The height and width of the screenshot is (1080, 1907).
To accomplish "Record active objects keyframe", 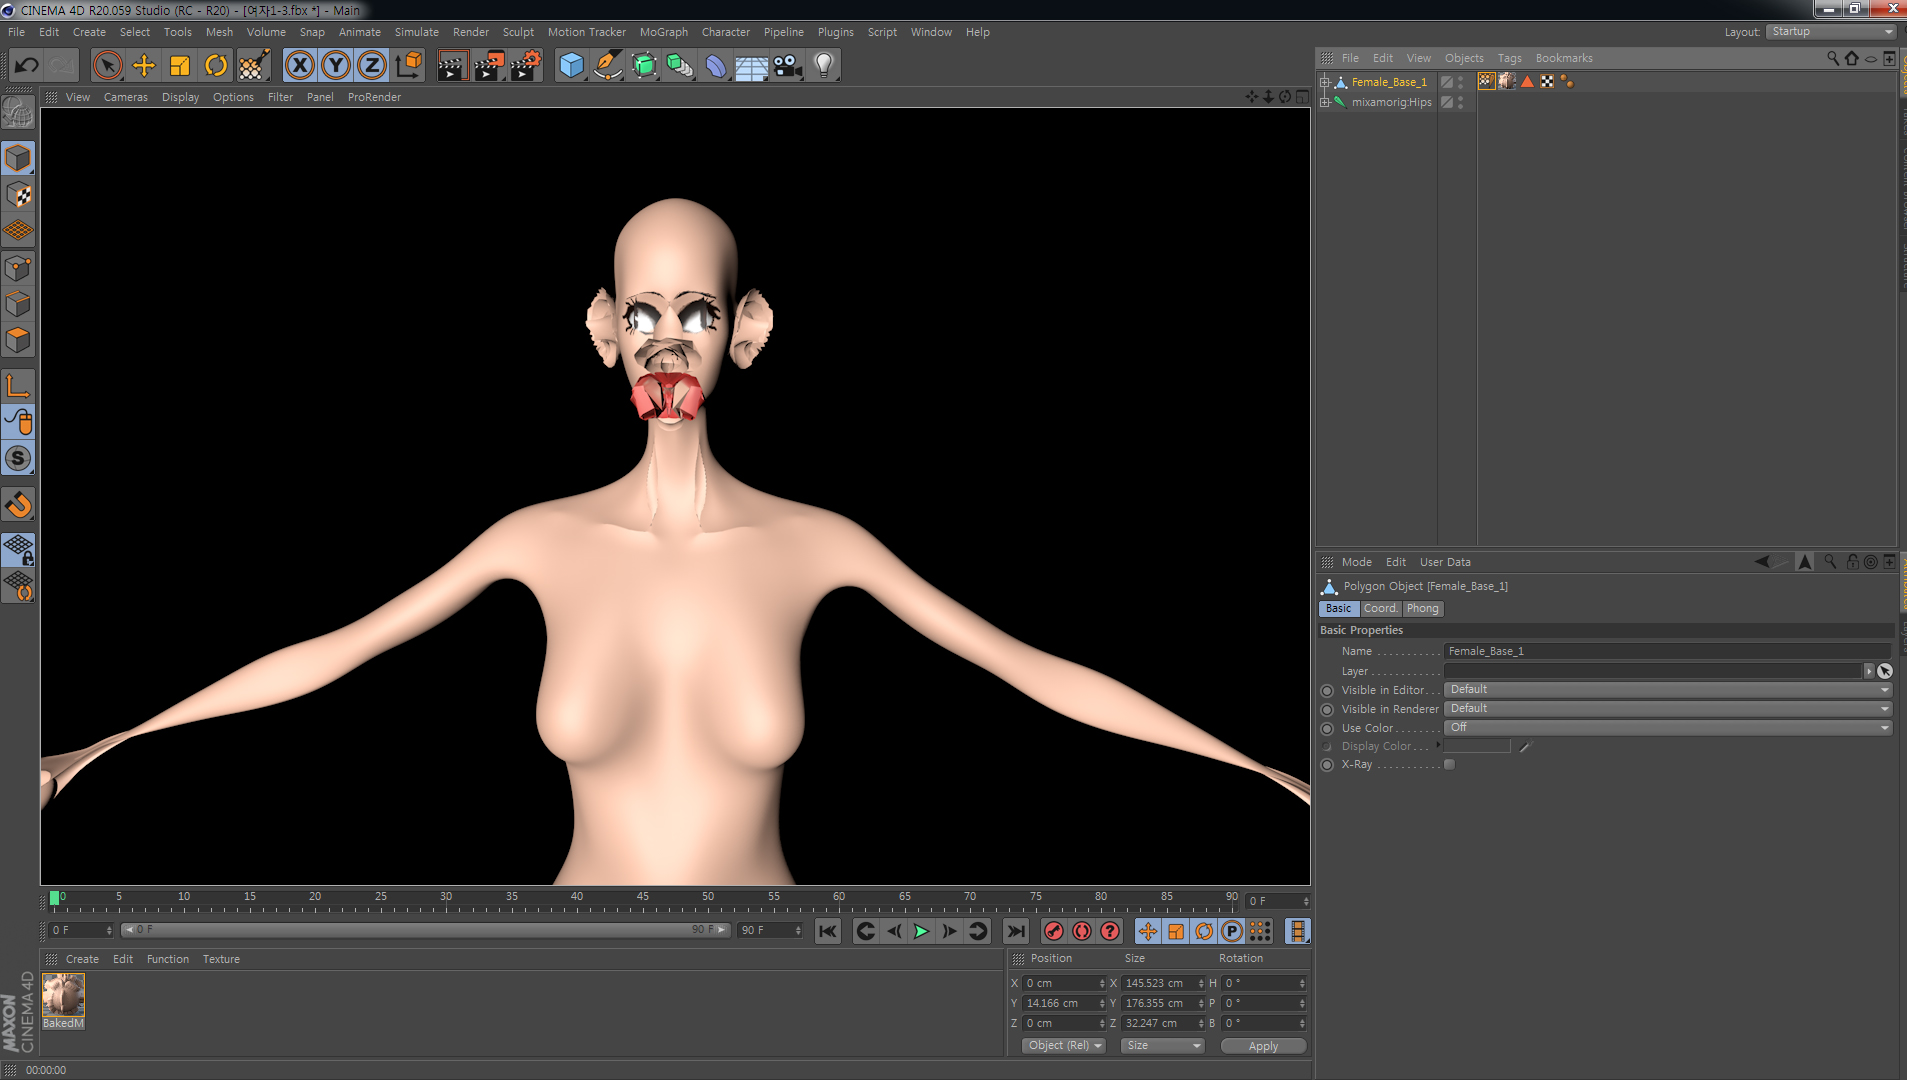I will pos(1053,931).
